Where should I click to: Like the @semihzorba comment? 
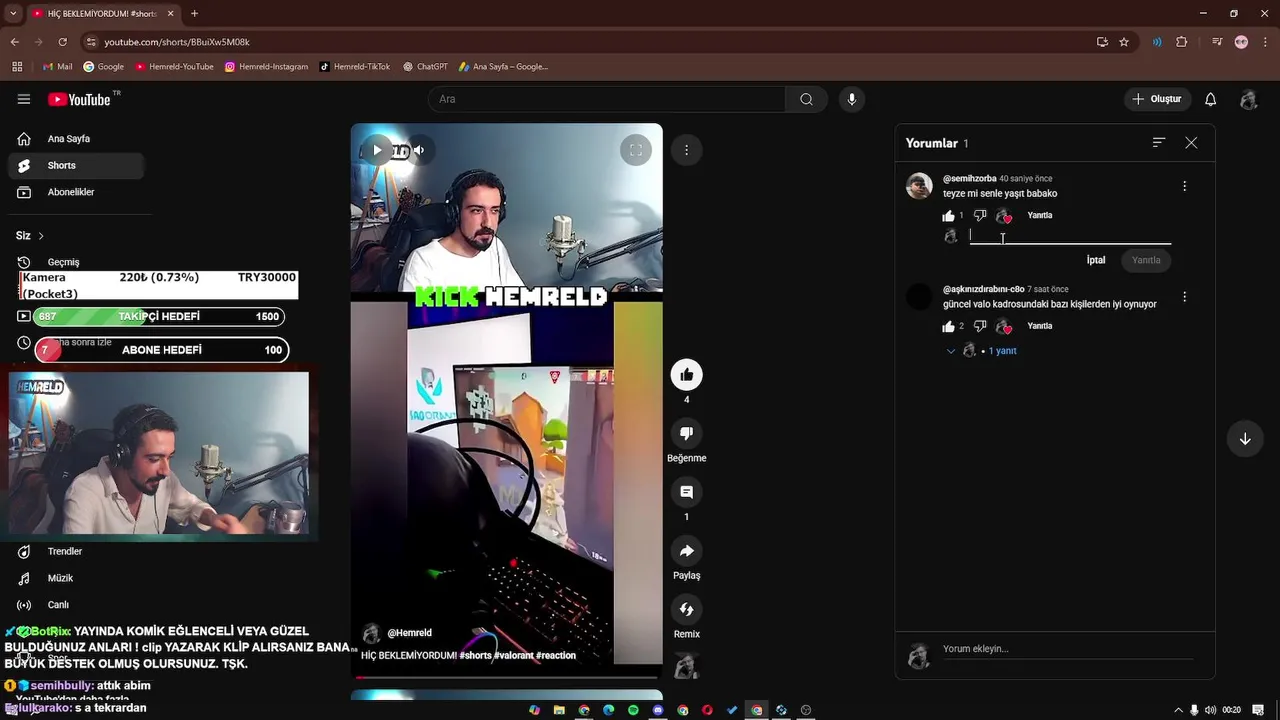click(948, 216)
